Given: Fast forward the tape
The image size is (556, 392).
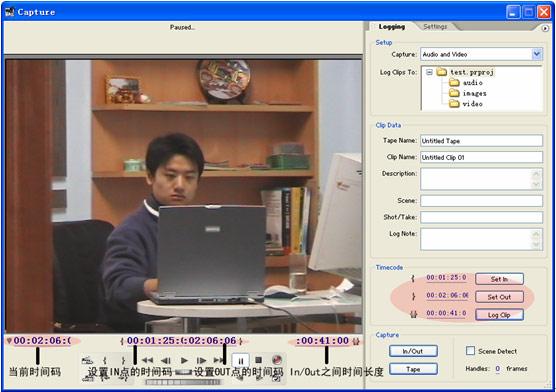Looking at the screenshot, I should click(x=219, y=360).
